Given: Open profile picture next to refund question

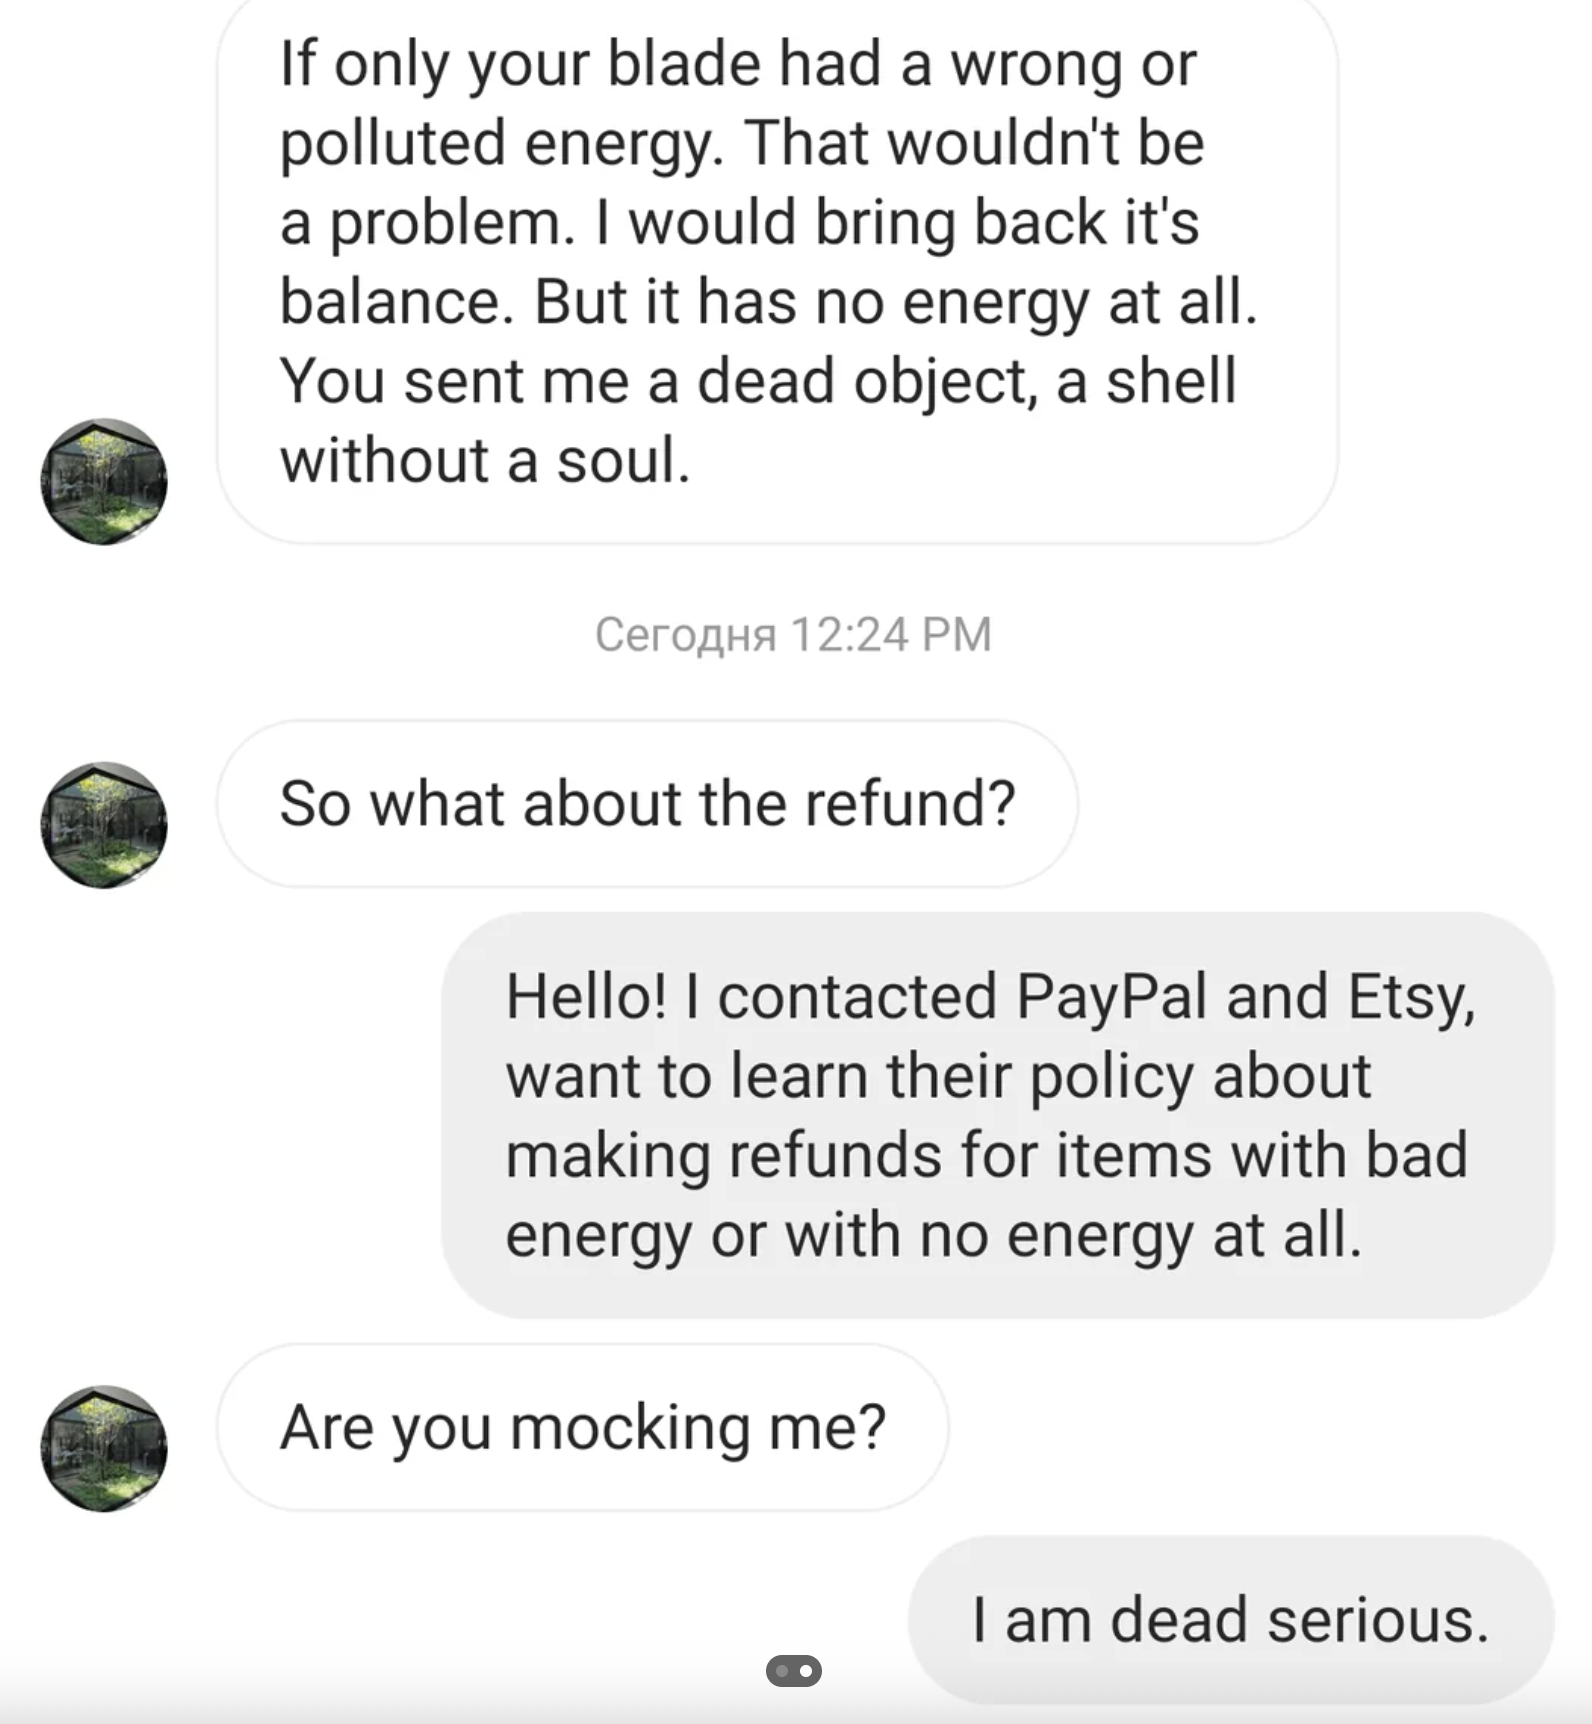Looking at the screenshot, I should [x=104, y=825].
